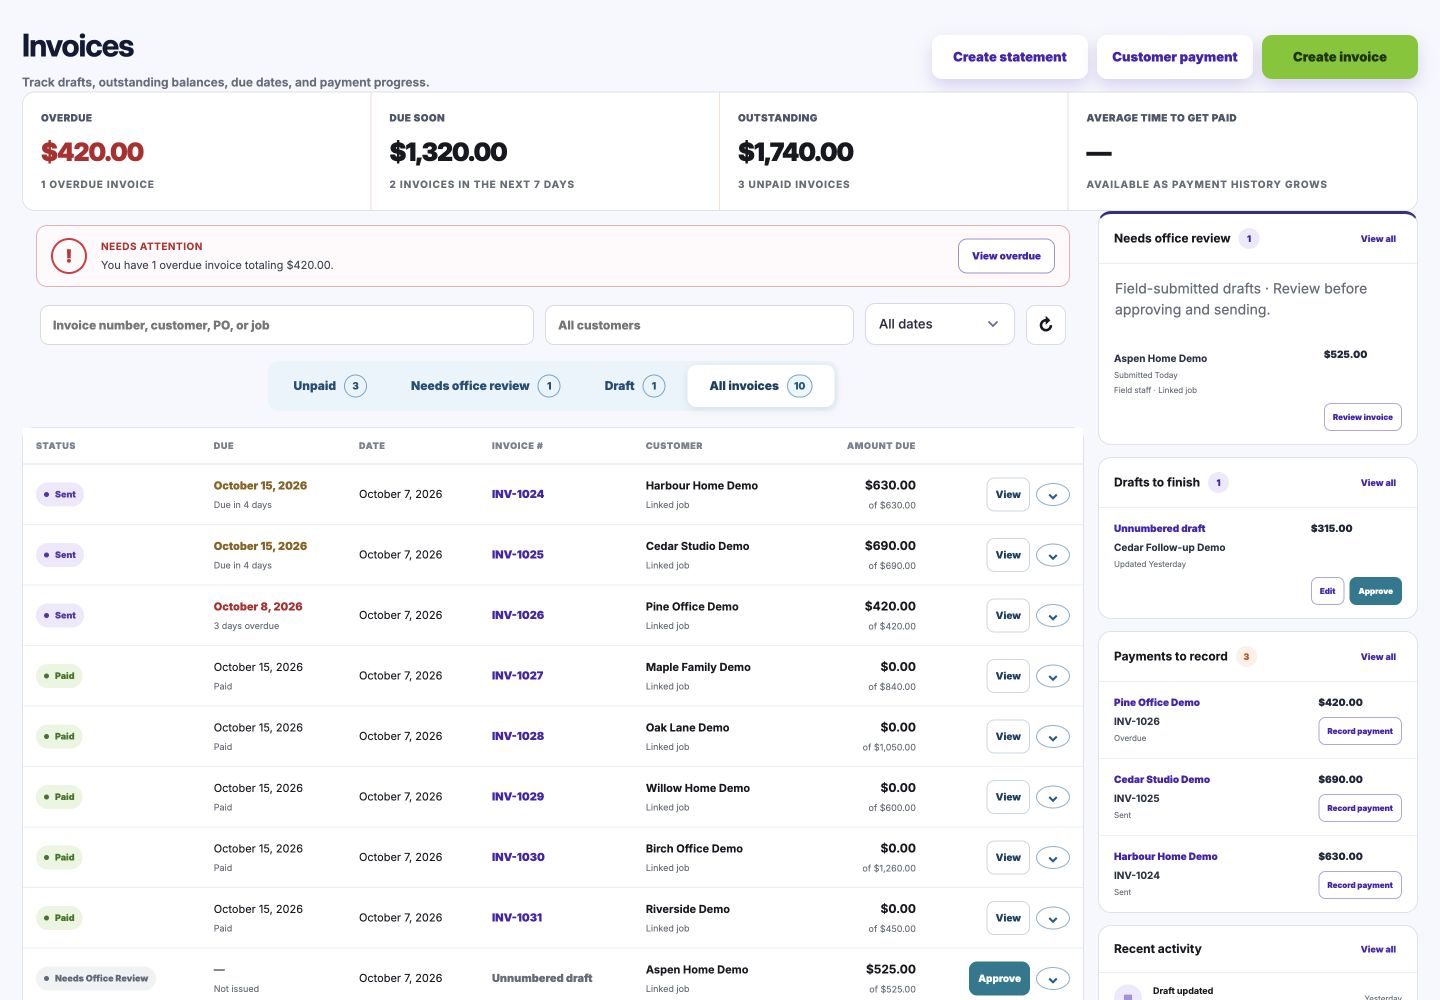Select the Needs office review tab
This screenshot has width=1440, height=1000.
point(485,386)
